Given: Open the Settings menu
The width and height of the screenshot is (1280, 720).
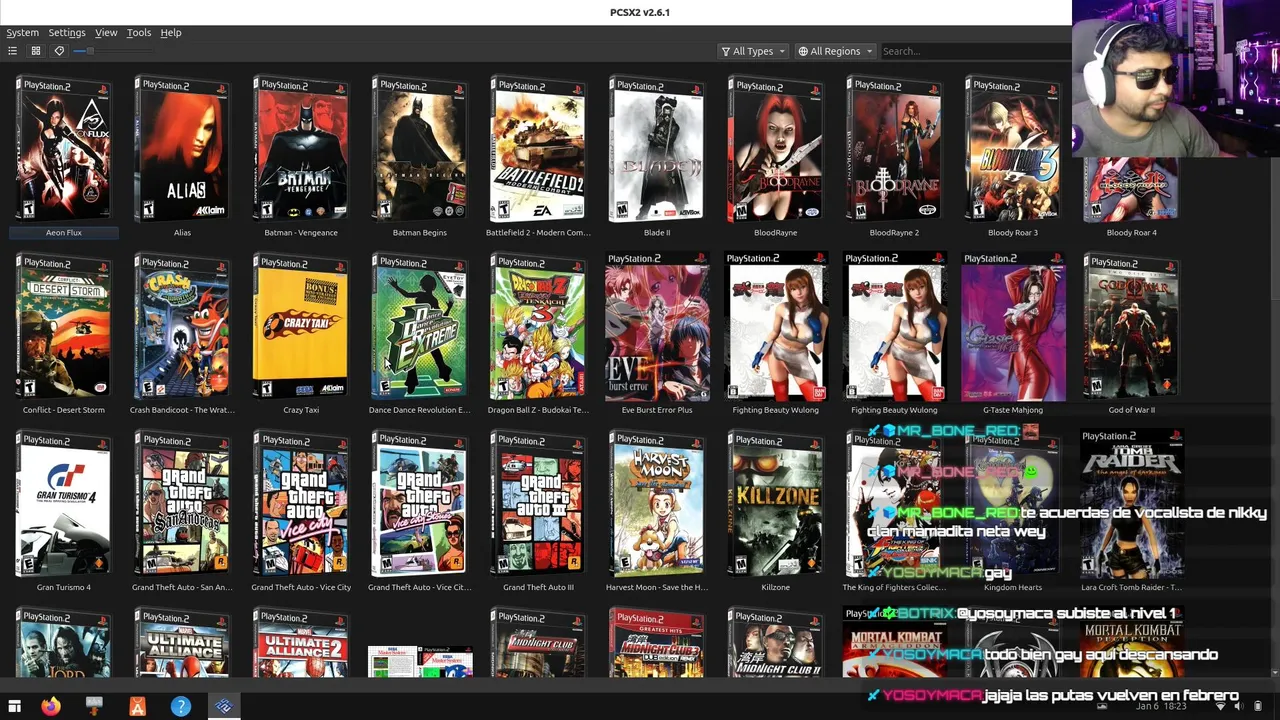Looking at the screenshot, I should coord(67,32).
